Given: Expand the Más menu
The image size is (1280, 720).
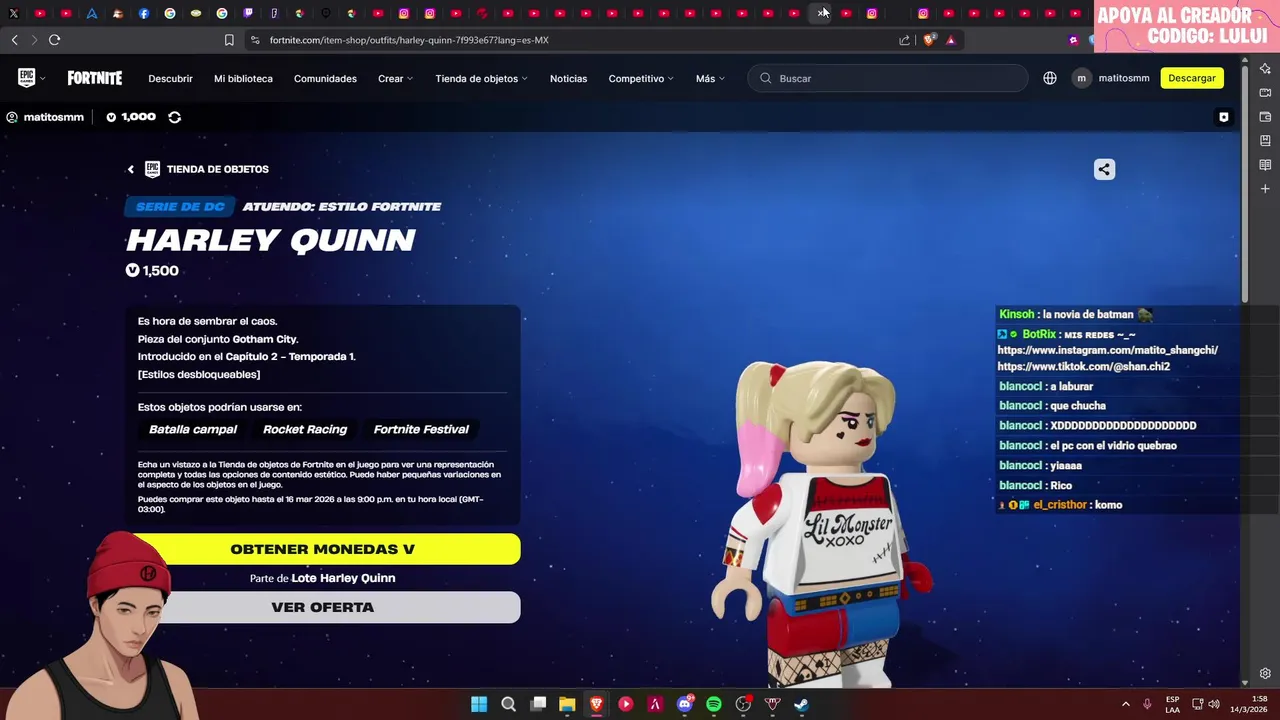Looking at the screenshot, I should (710, 78).
